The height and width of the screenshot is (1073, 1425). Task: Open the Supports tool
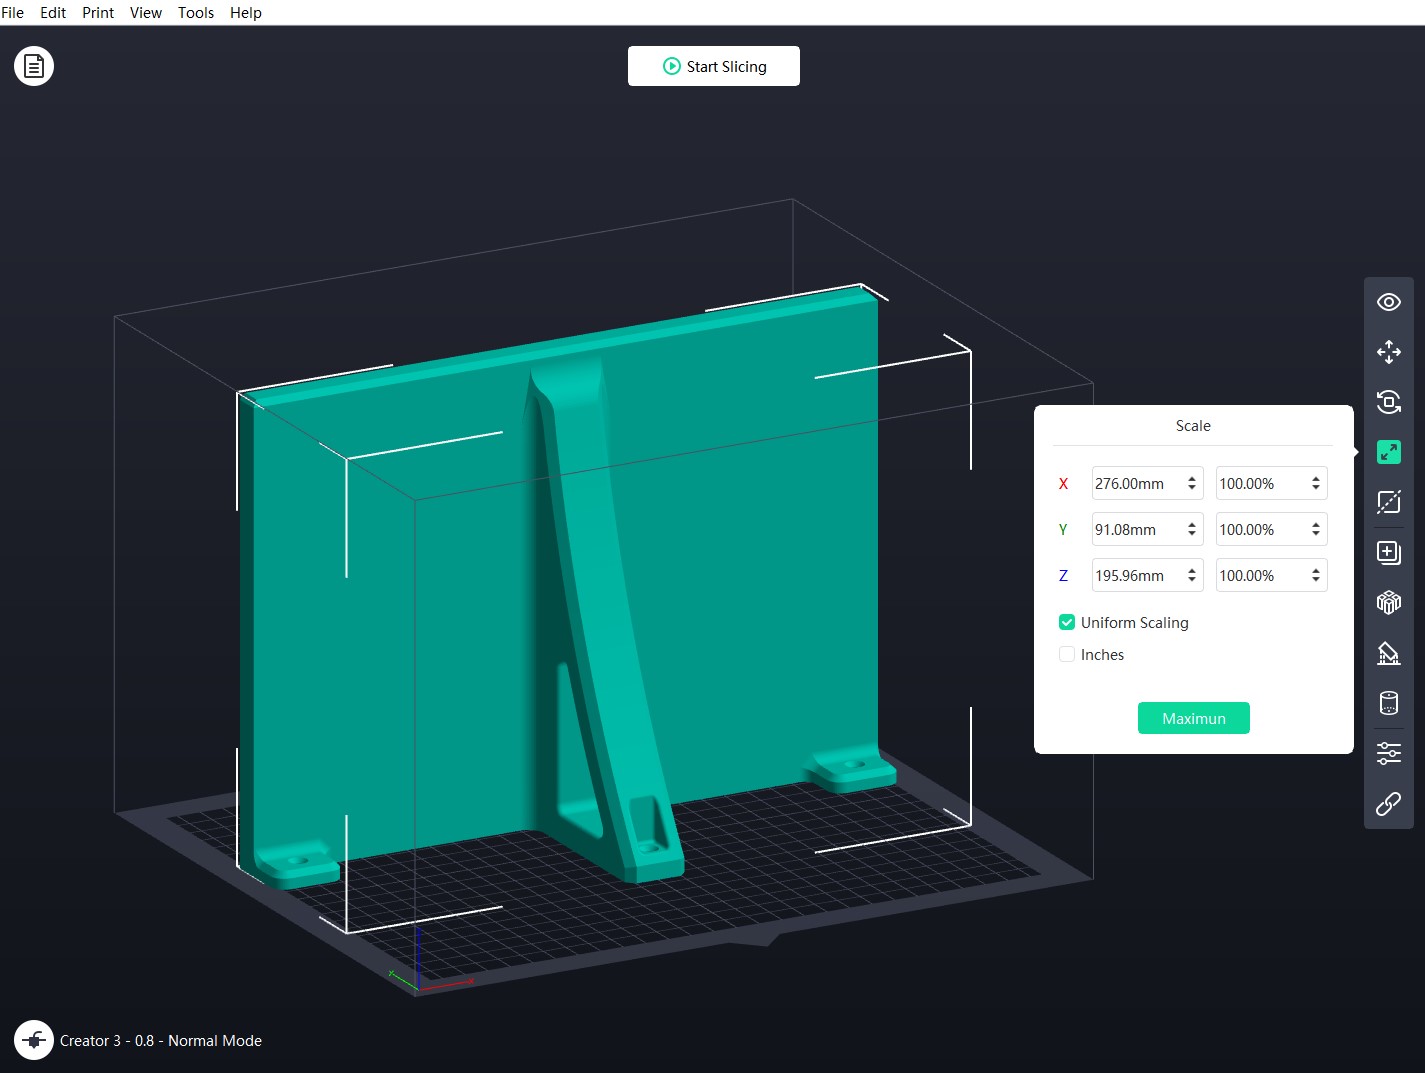coord(1388,652)
